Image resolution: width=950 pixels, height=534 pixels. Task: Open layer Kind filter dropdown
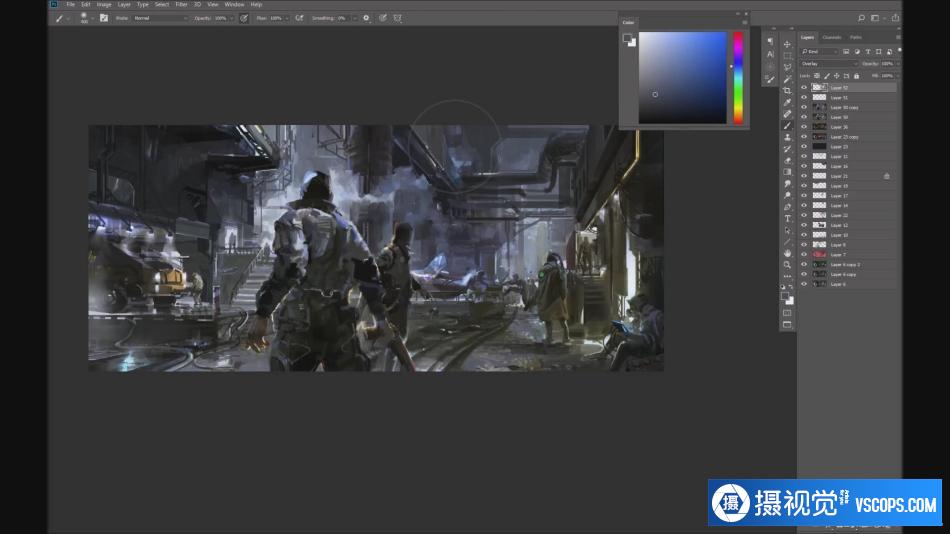tap(819, 52)
